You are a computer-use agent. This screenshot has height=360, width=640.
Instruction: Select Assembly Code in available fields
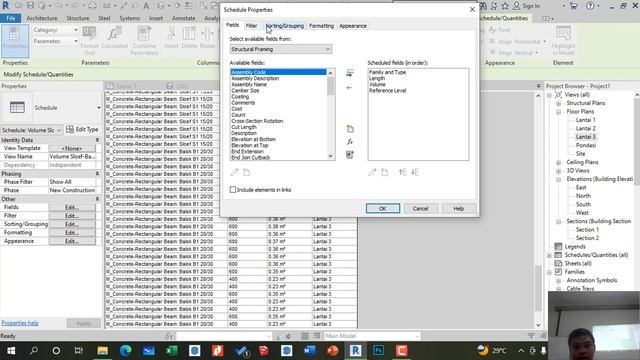278,72
